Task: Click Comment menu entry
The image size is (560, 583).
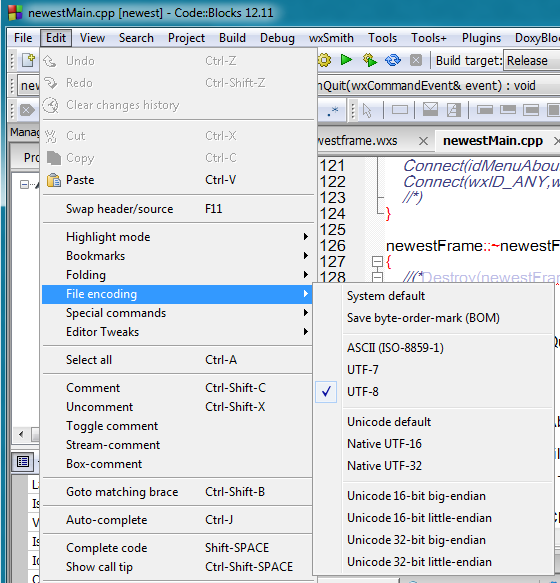Action: (177, 388)
